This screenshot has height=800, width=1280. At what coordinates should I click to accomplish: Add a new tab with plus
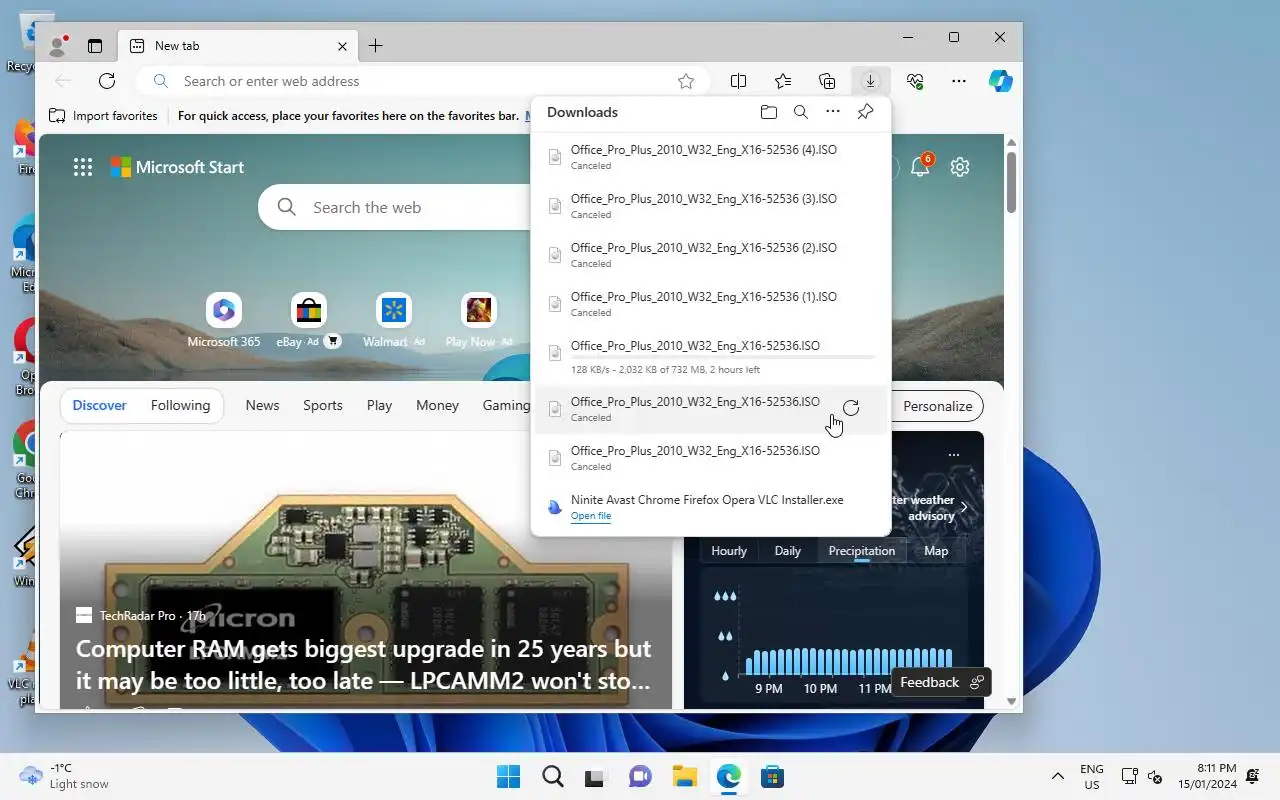(375, 46)
